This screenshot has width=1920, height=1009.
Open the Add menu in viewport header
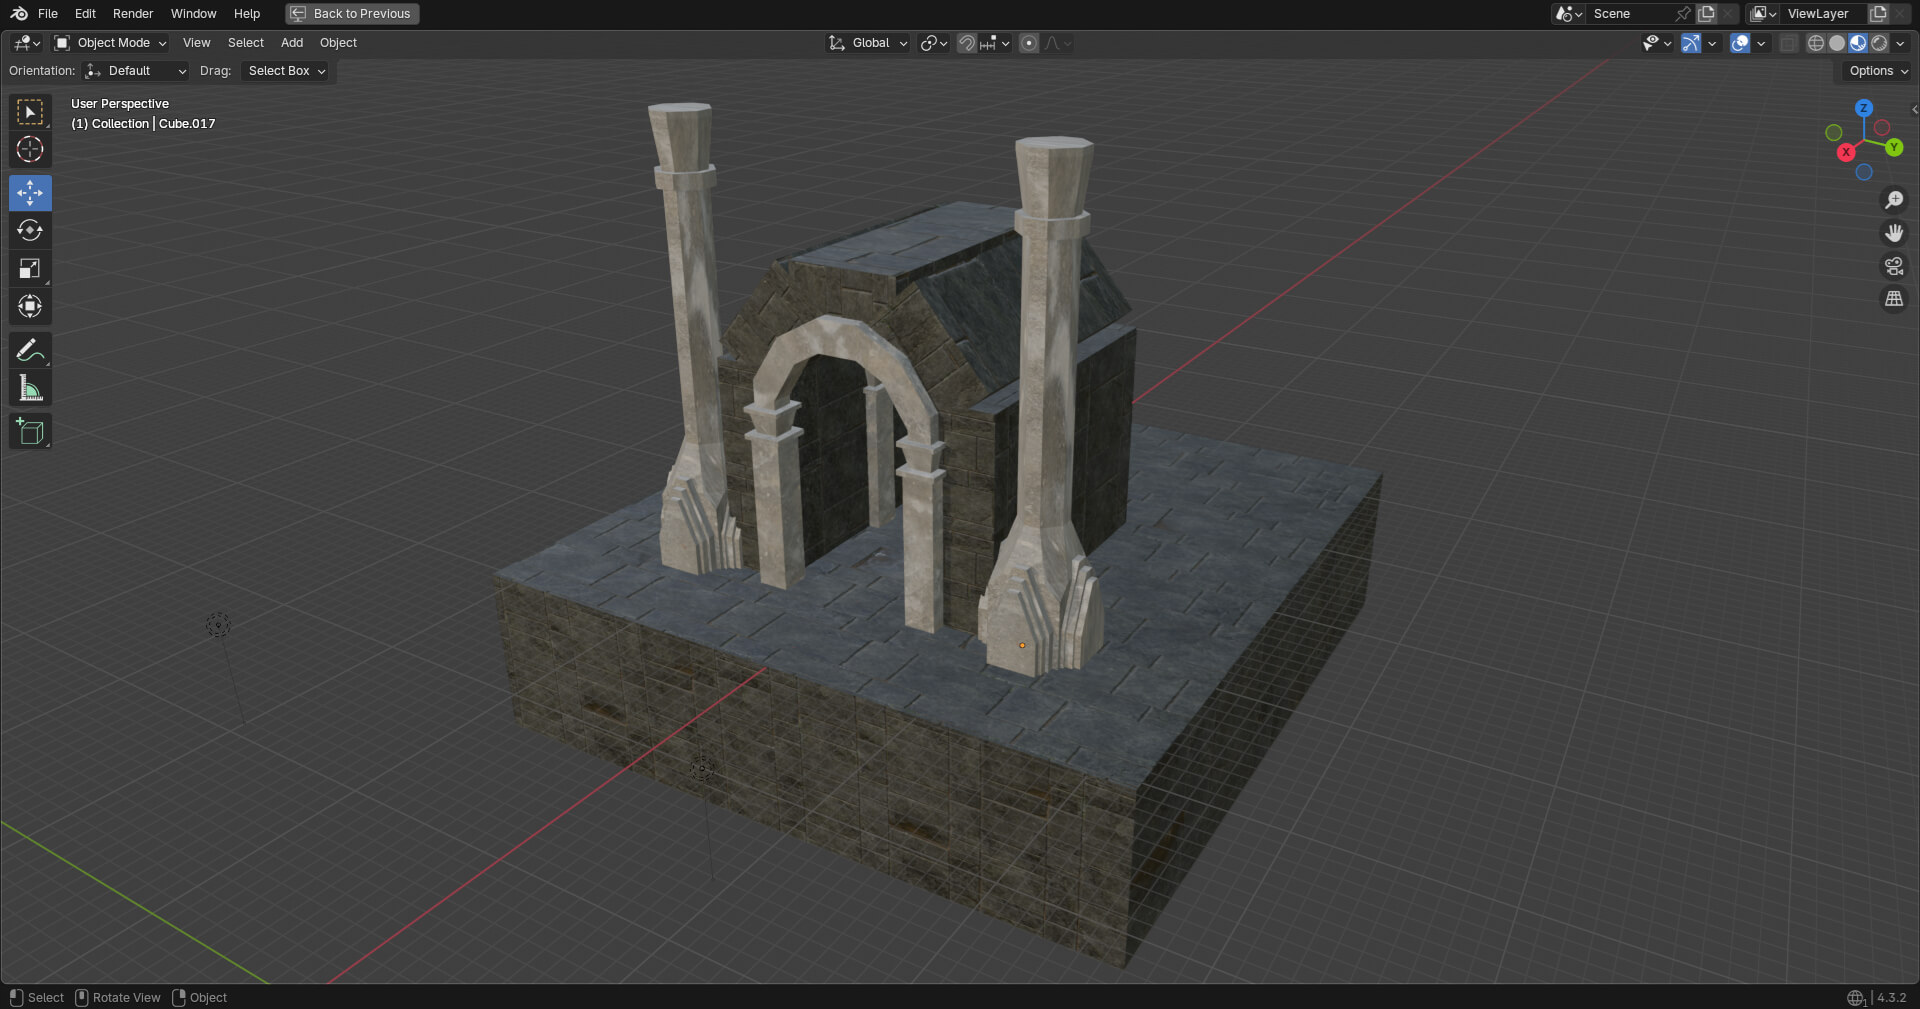[x=292, y=43]
